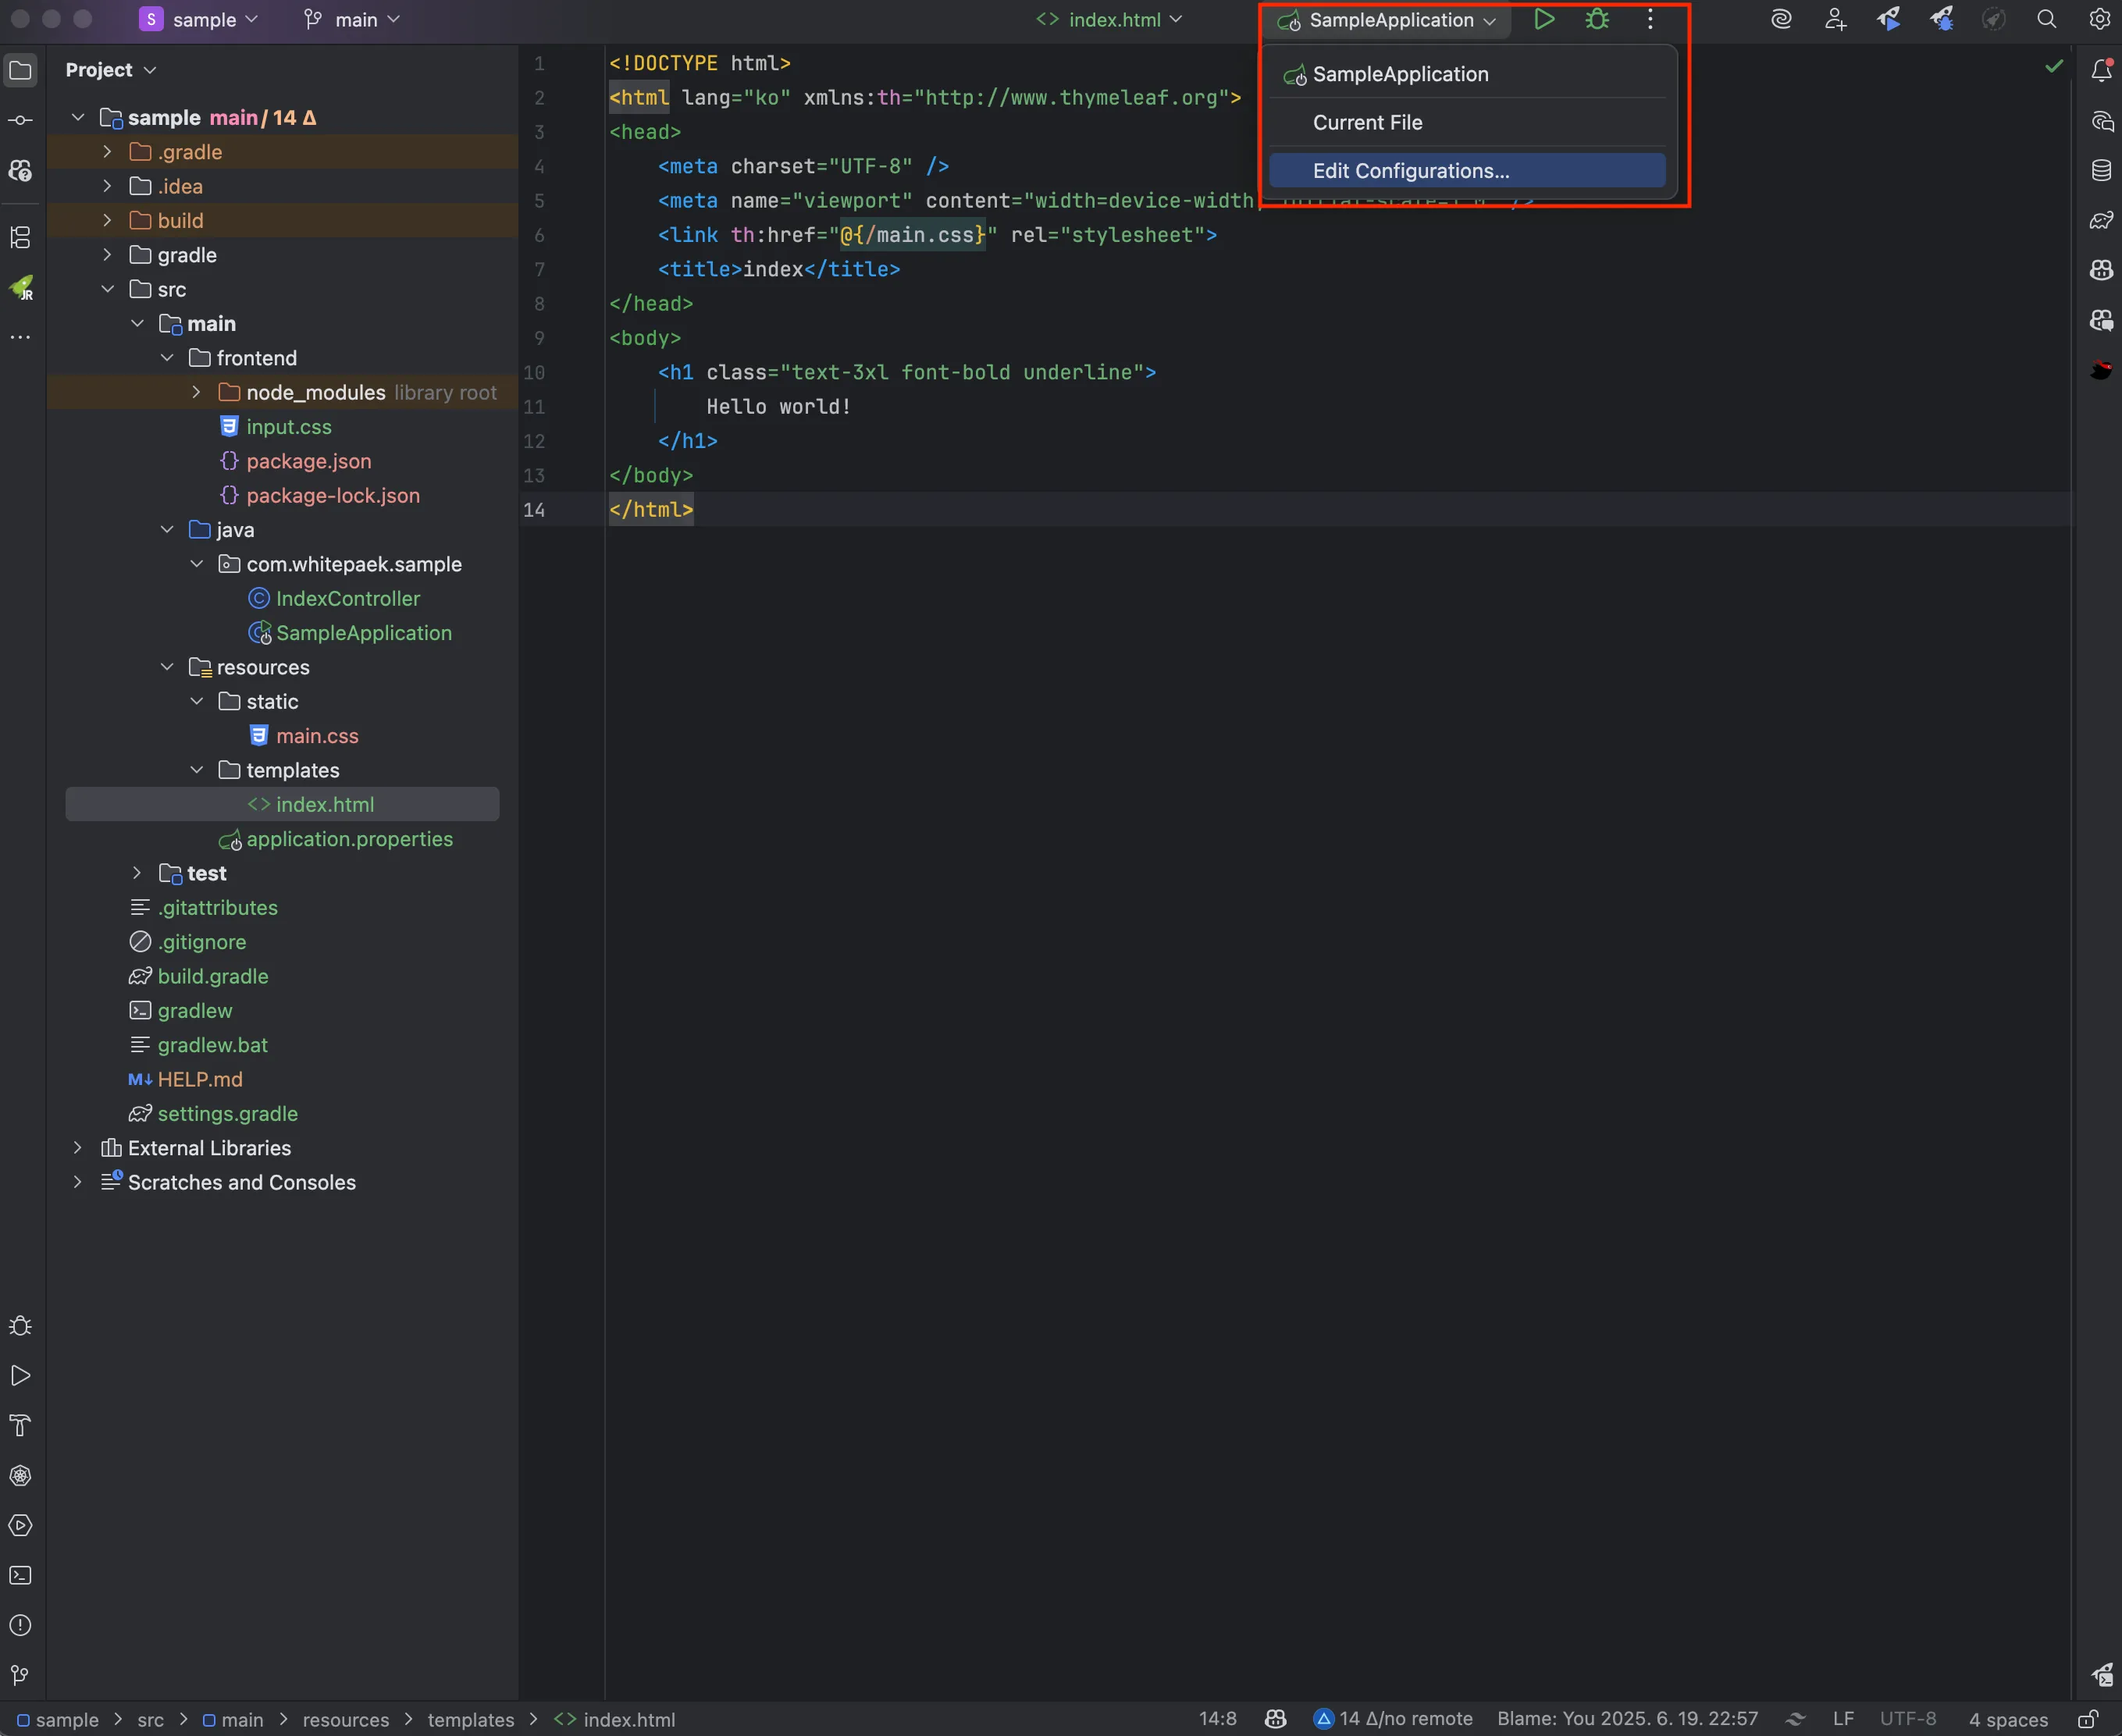Open the Database tool window icon
Viewport: 2122px width, 1736px height.
[x=2101, y=170]
